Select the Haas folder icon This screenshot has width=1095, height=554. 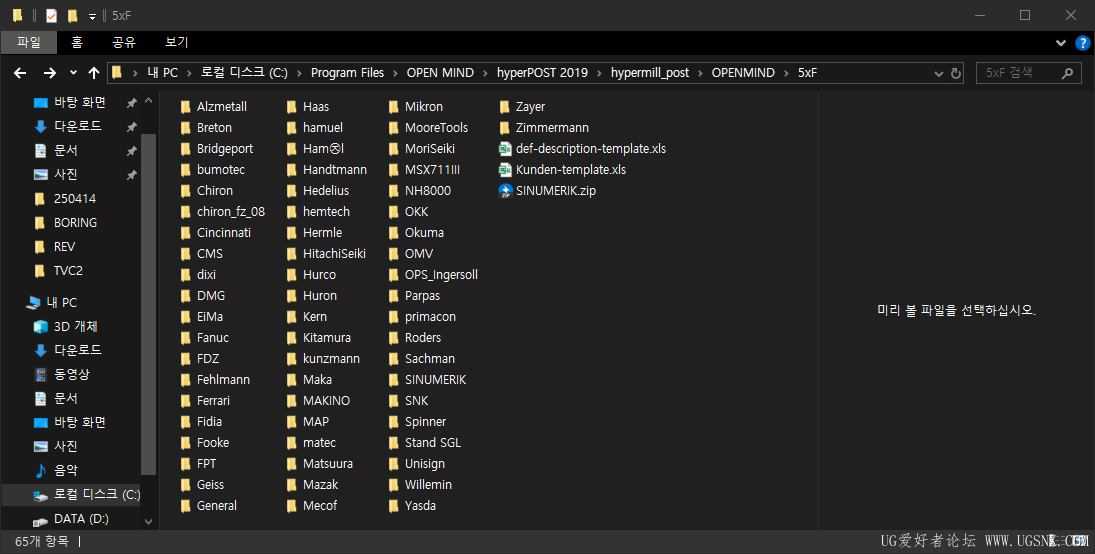291,107
